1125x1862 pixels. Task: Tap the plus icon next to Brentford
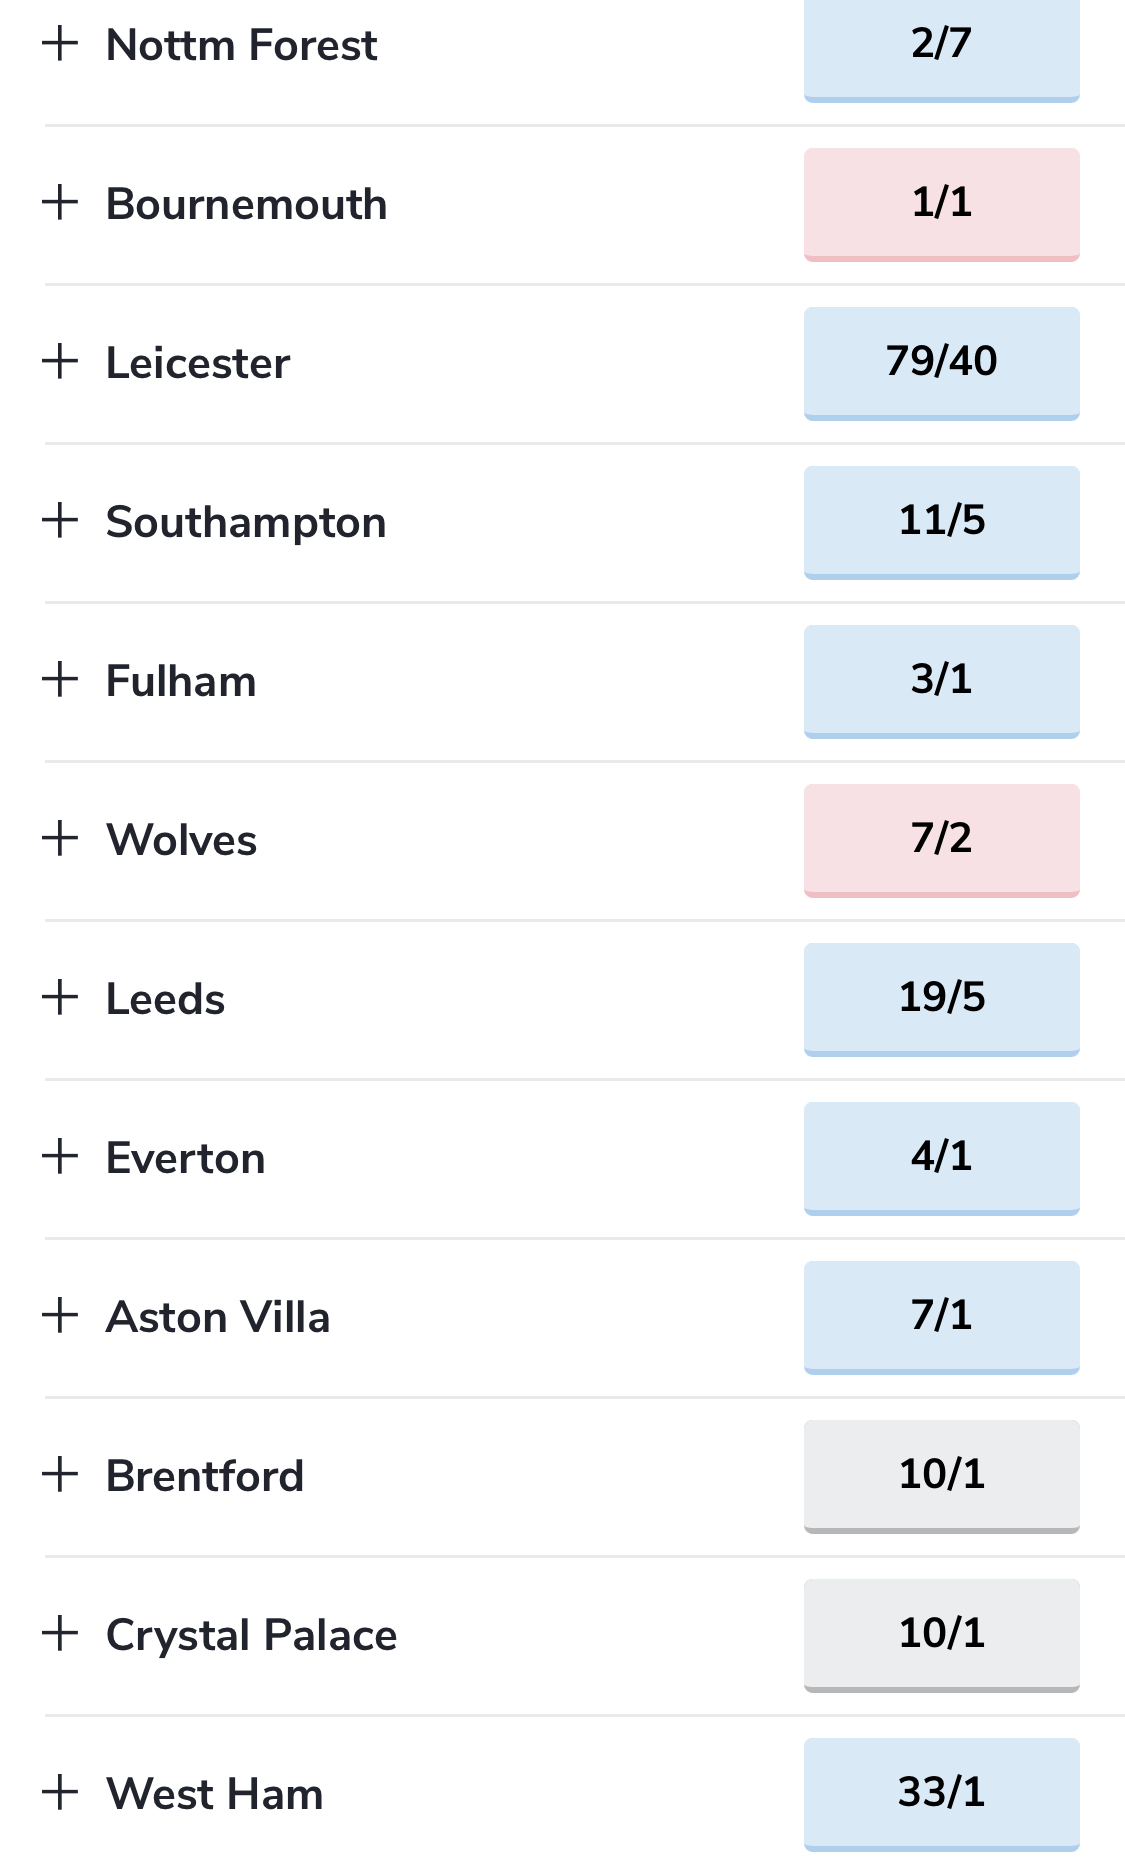pyautogui.click(x=60, y=1474)
